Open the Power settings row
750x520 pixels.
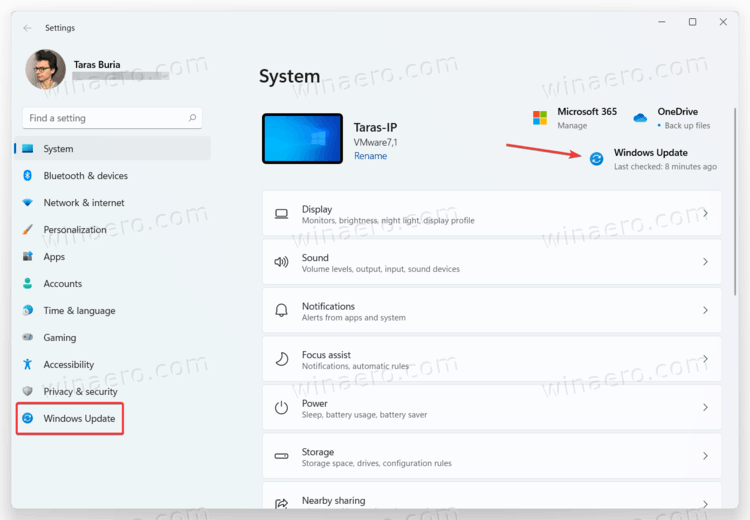492,408
